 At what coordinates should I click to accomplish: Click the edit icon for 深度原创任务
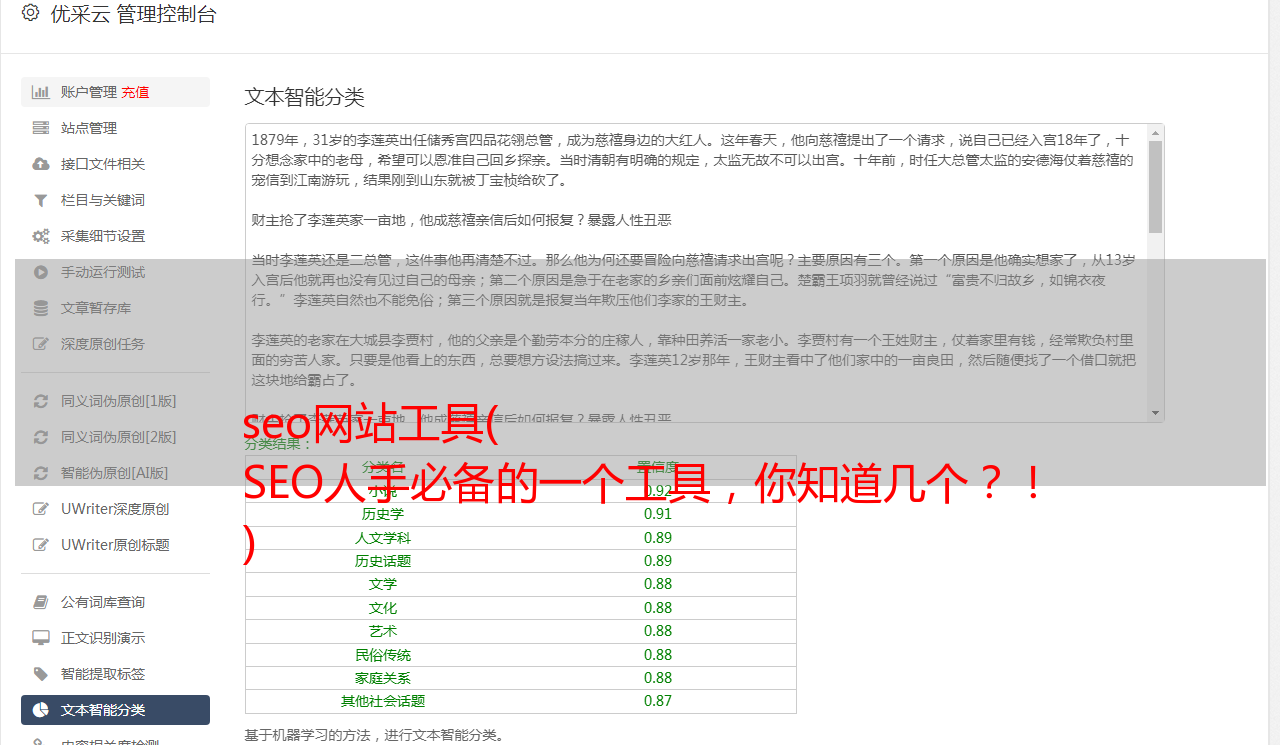[41, 344]
